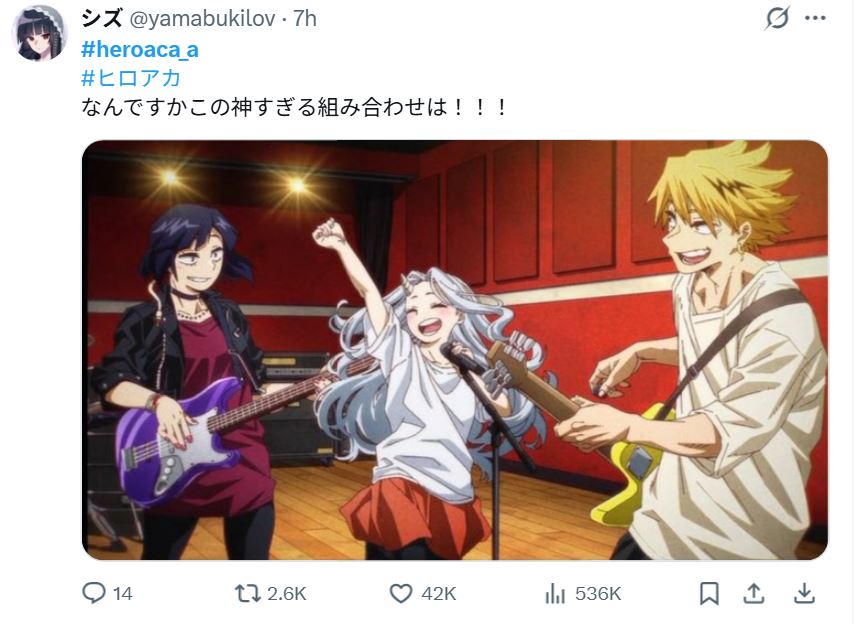This screenshot has width=857, height=624.
Task: Open the three-dot more options menu
Action: tap(815, 18)
